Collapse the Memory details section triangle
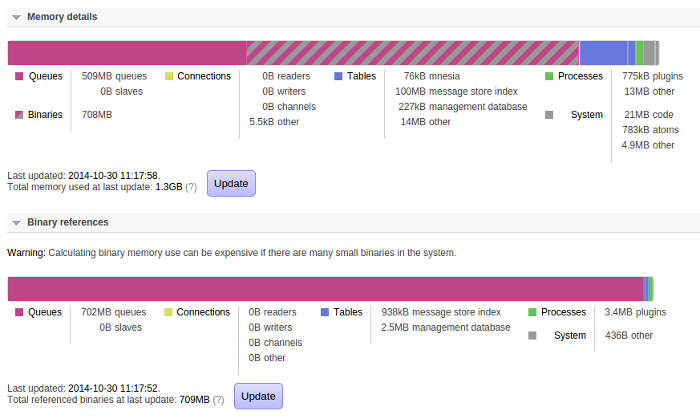The height and width of the screenshot is (419, 700). click(x=16, y=18)
